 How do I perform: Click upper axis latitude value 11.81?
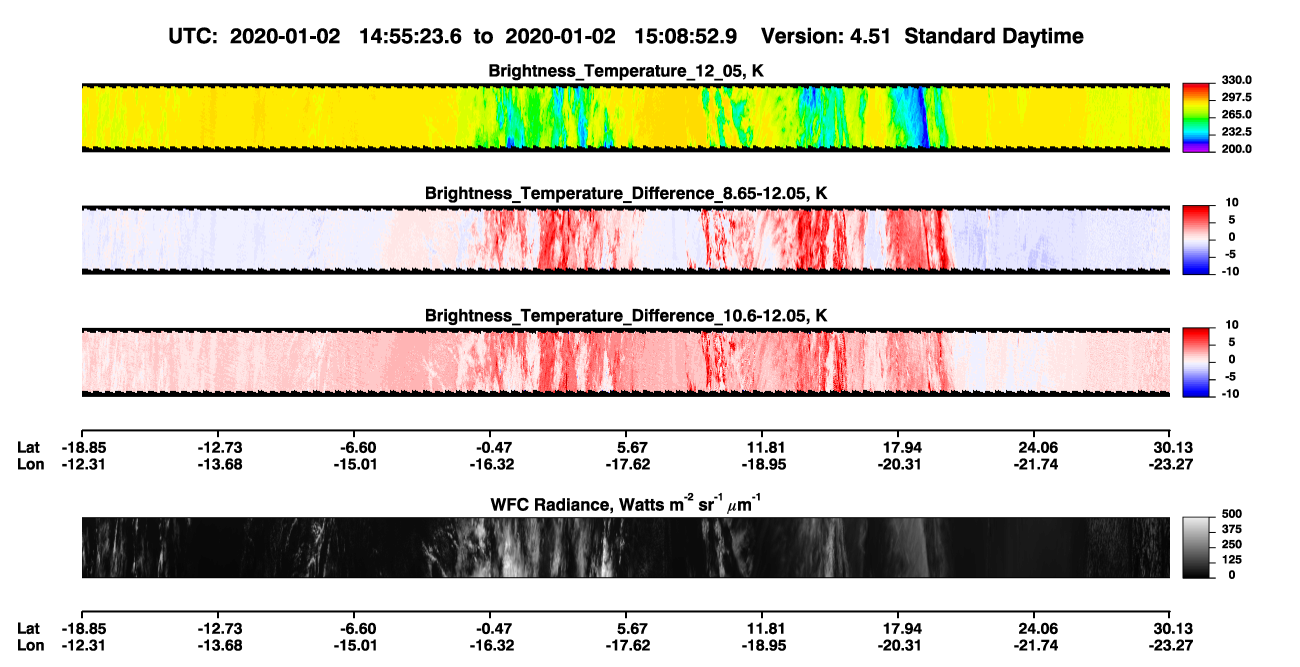764,447
